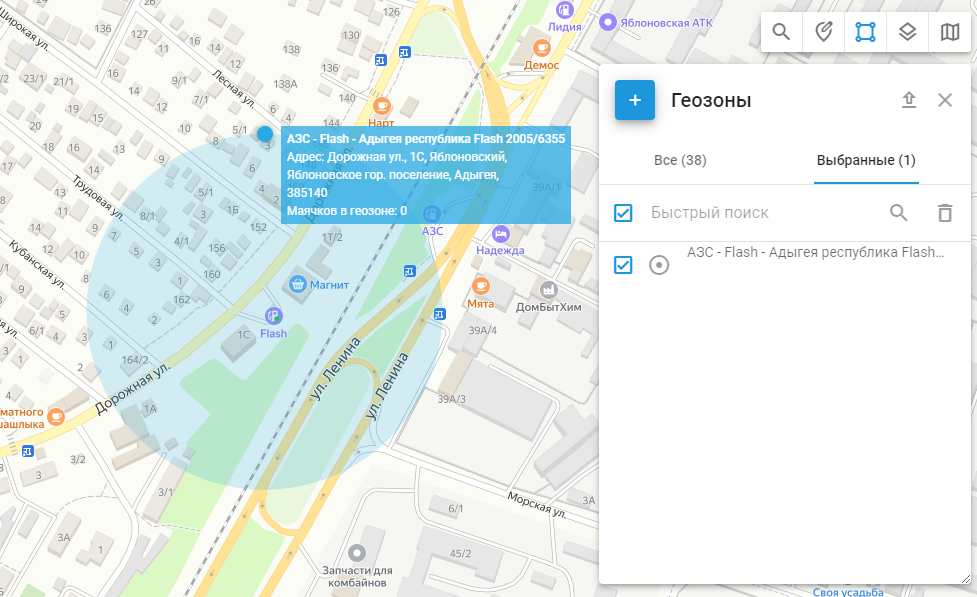Click house number 152
The width and height of the screenshot is (977, 597).
tap(258, 227)
